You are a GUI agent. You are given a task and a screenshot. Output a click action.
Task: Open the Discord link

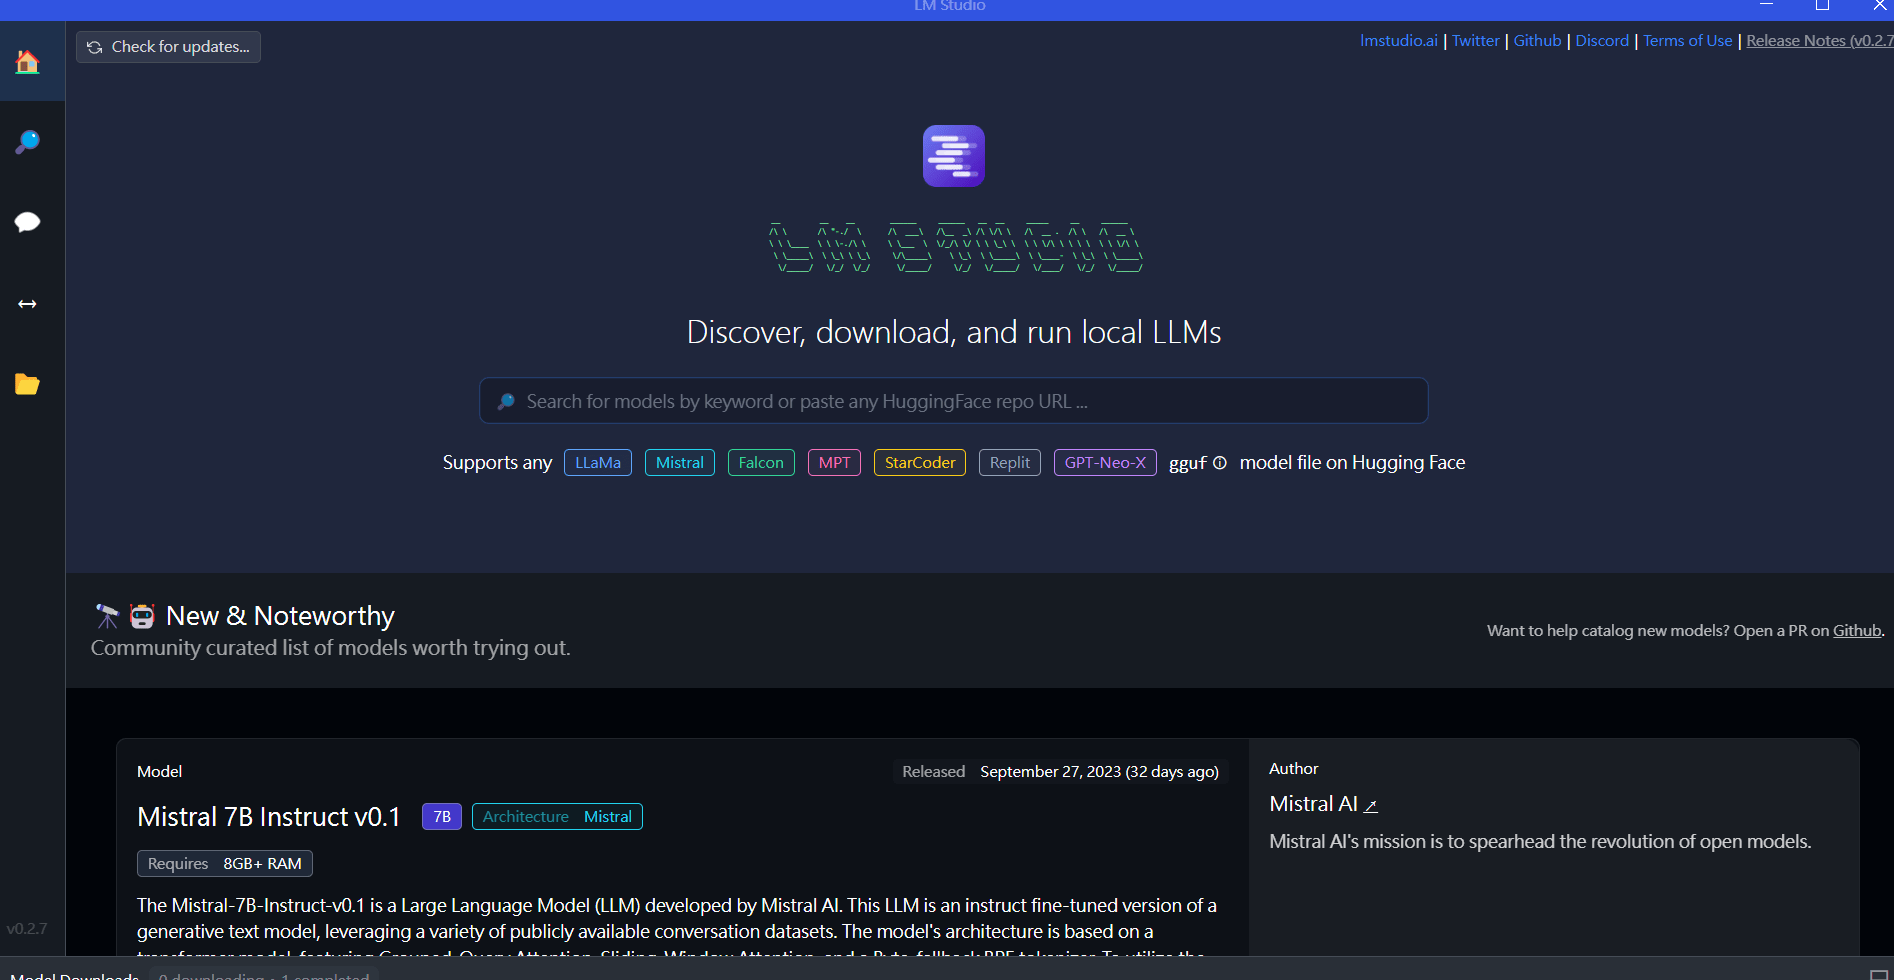[1602, 41]
